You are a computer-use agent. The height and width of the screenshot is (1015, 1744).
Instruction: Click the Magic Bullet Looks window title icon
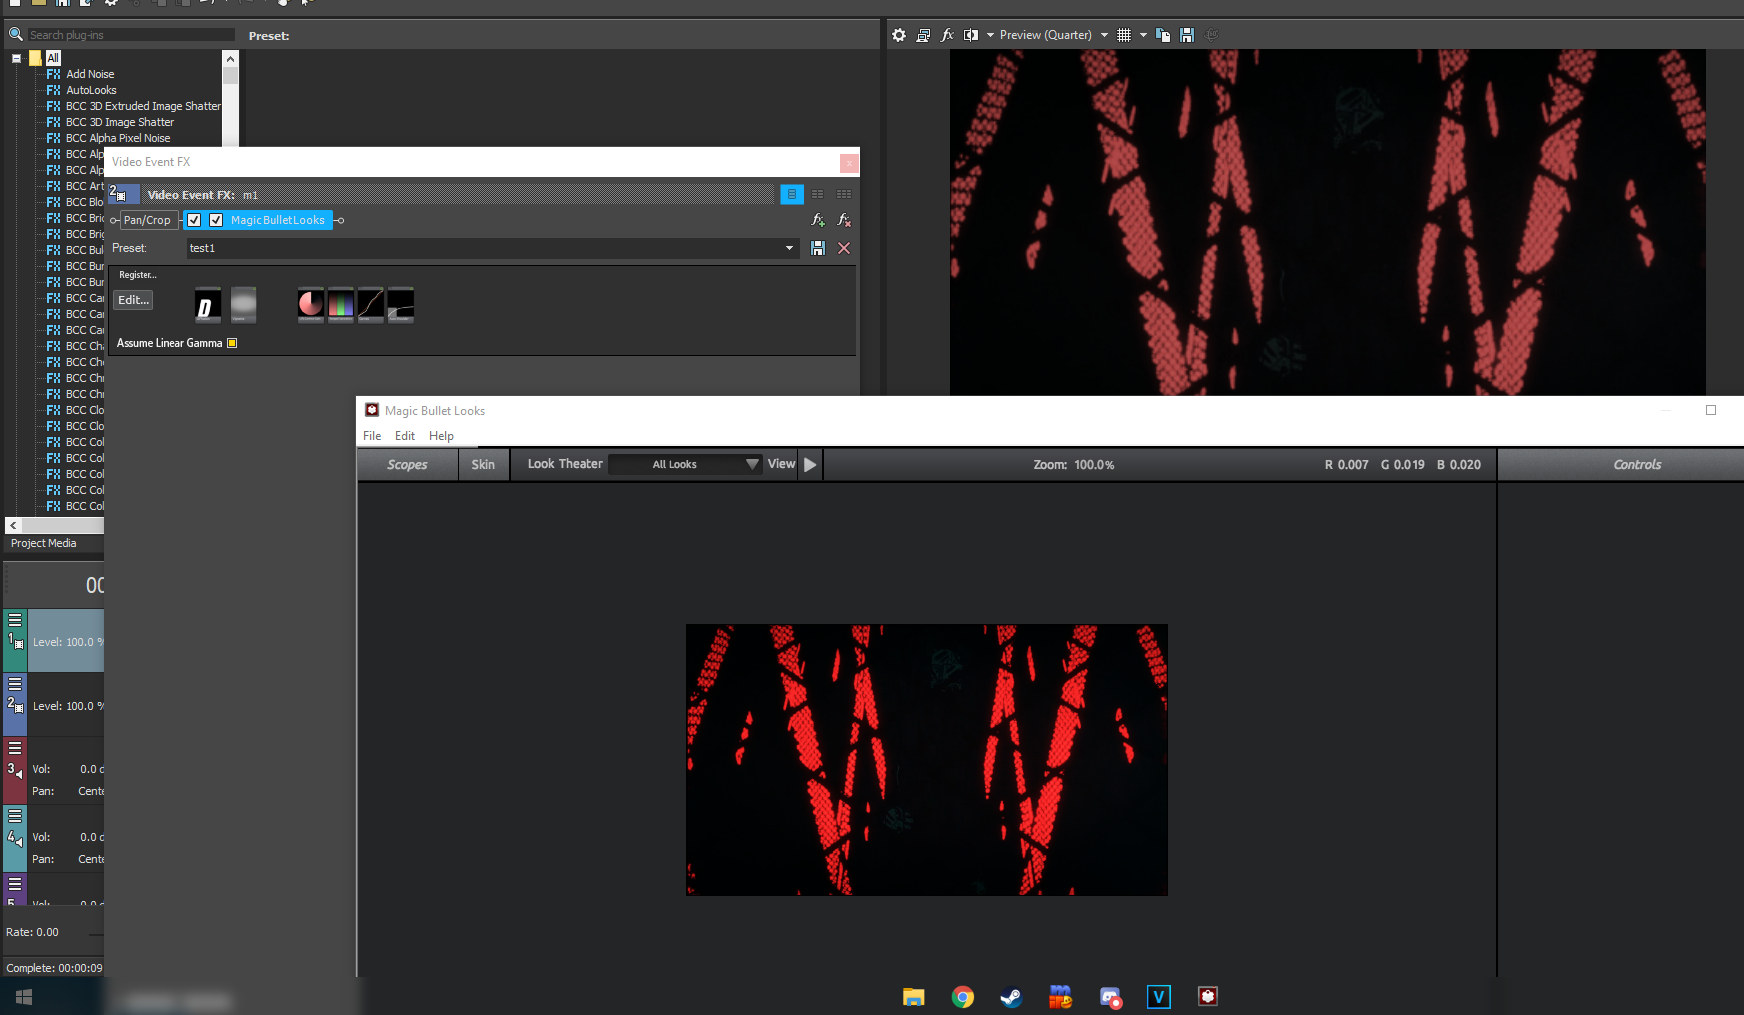pyautogui.click(x=372, y=410)
